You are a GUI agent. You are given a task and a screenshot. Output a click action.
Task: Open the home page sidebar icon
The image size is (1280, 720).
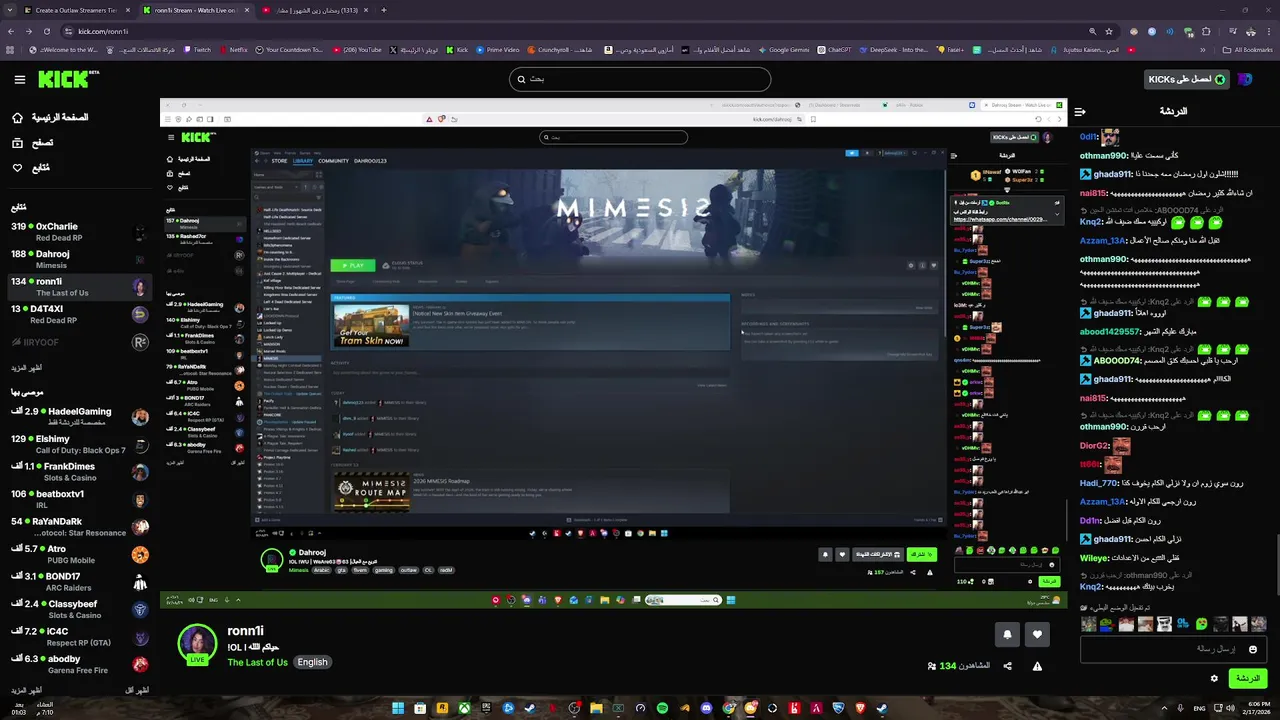click(17, 117)
